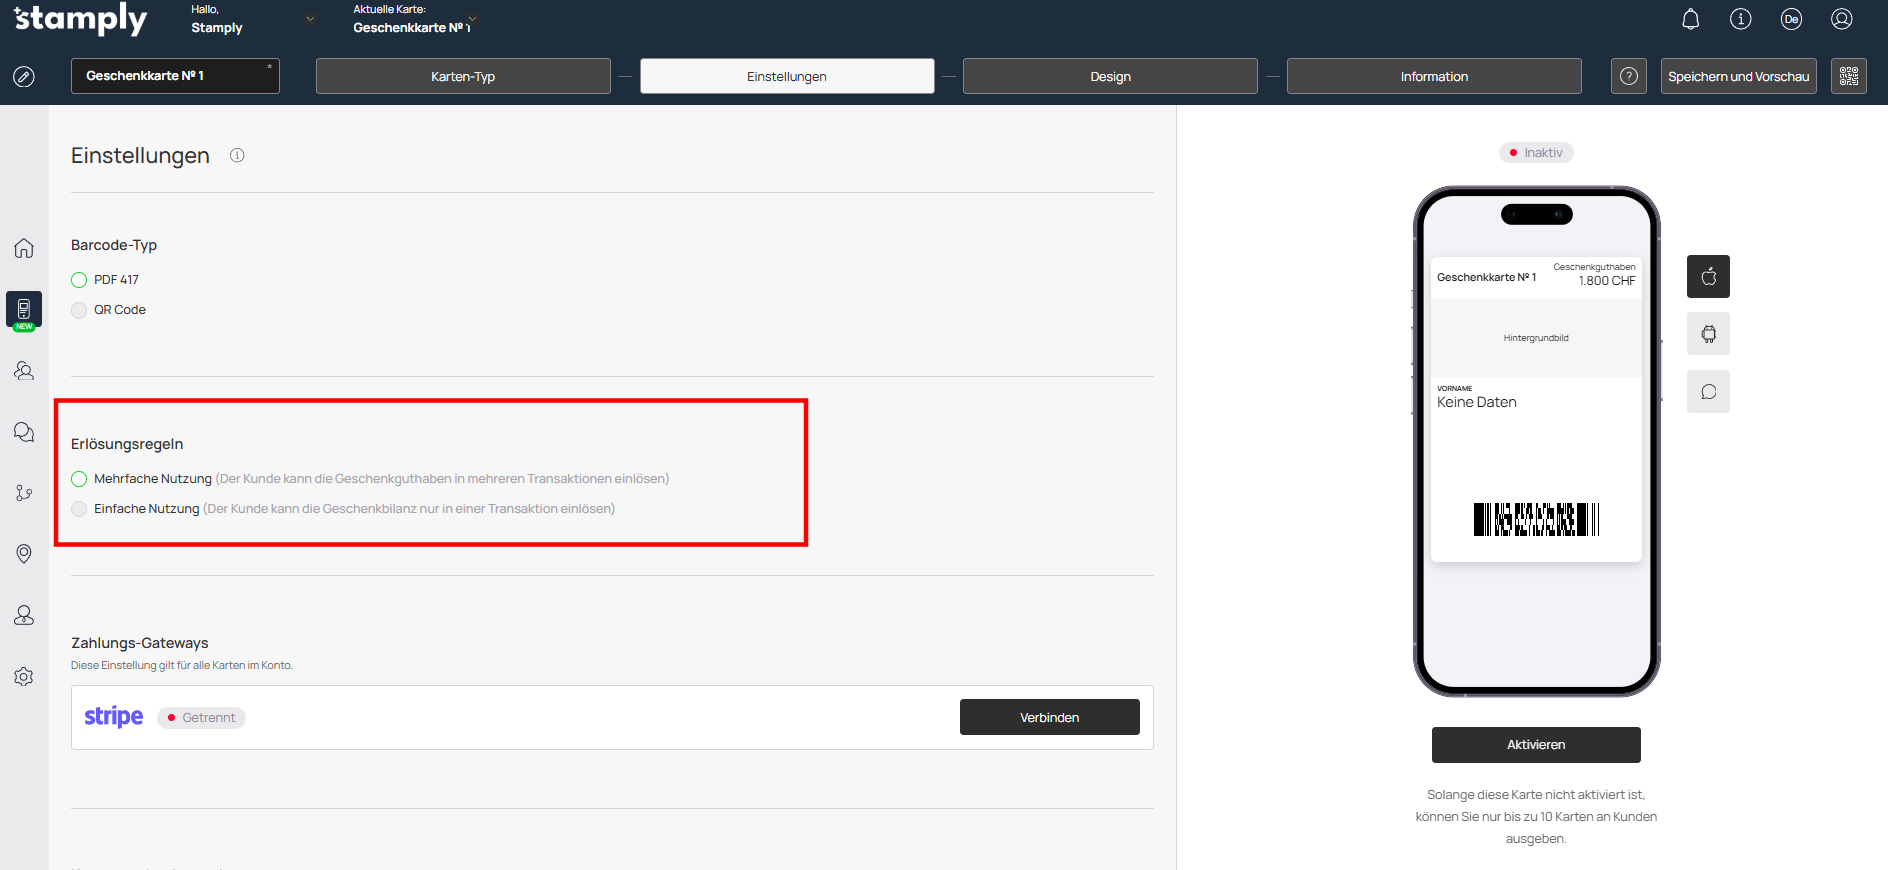
Task: Select QR Code barcode type
Action: [79, 310]
